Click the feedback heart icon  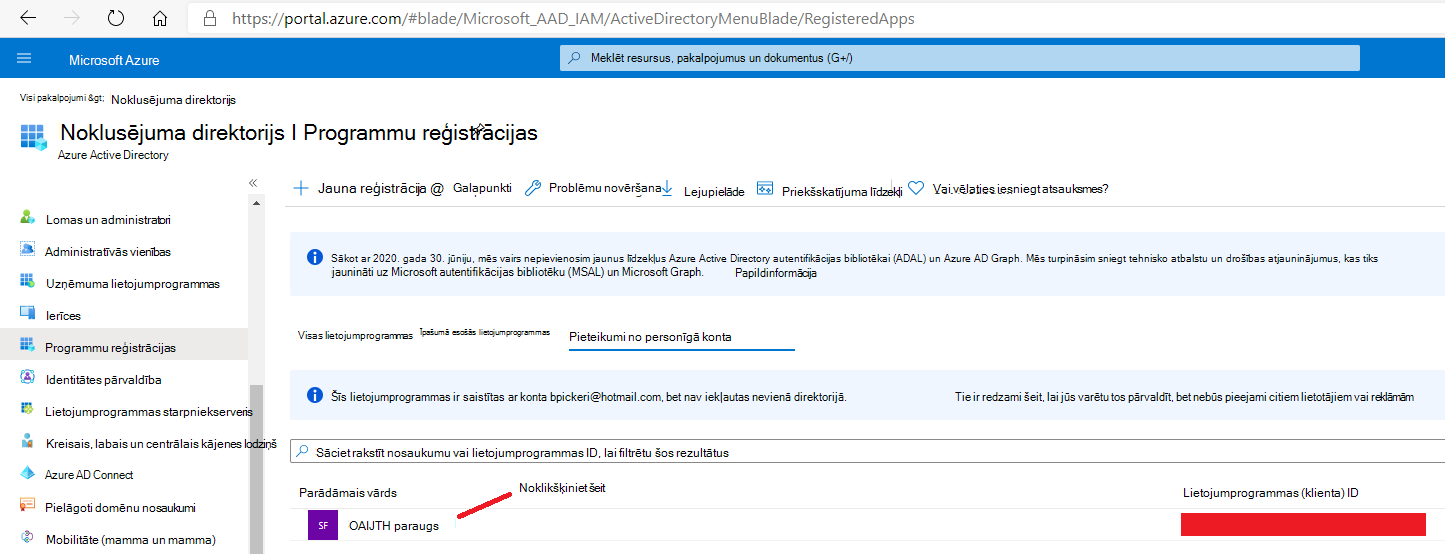[x=916, y=188]
